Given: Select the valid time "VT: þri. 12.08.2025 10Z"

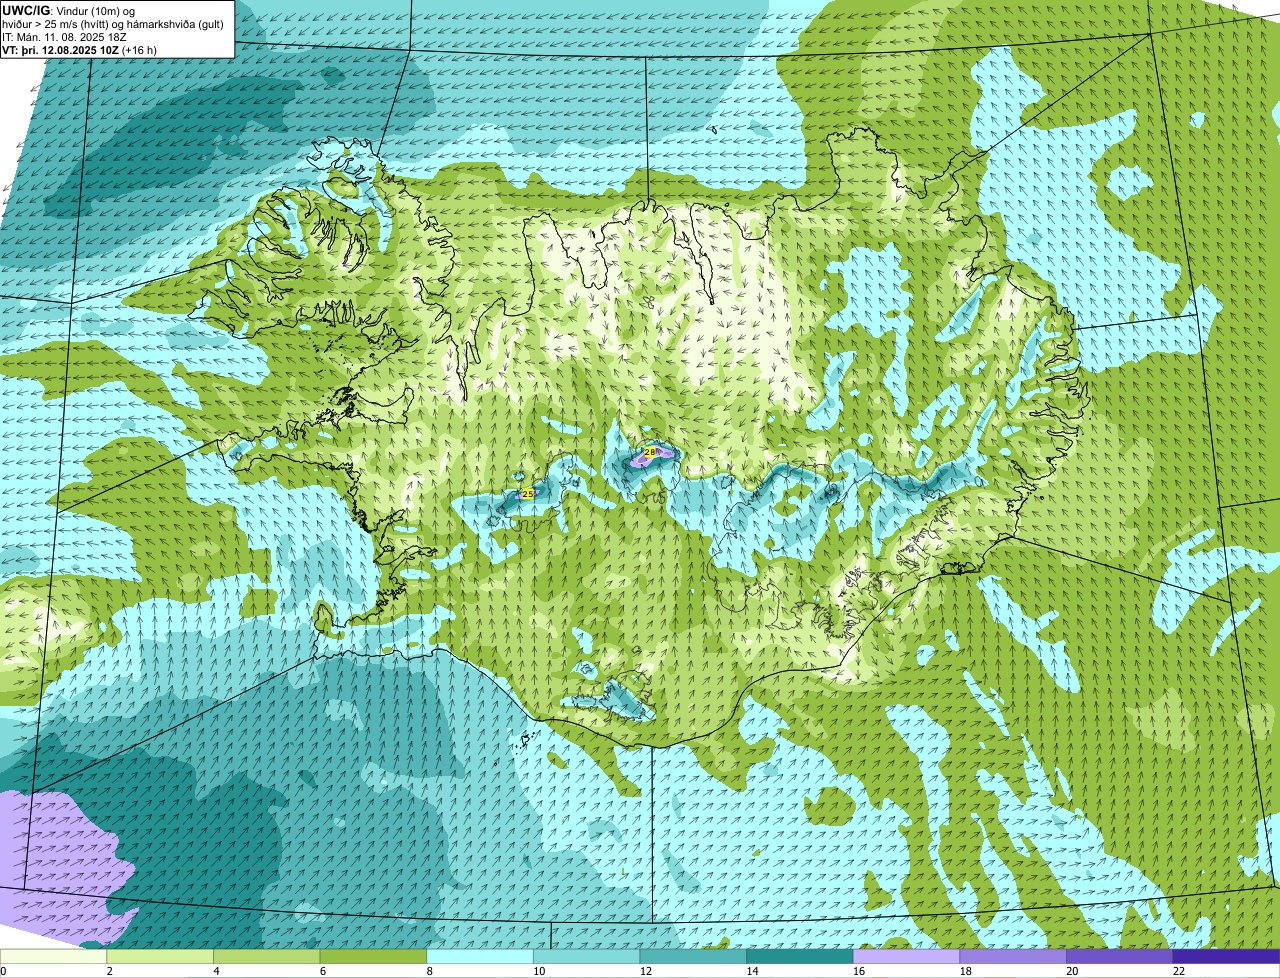Looking at the screenshot, I should (x=61, y=50).
